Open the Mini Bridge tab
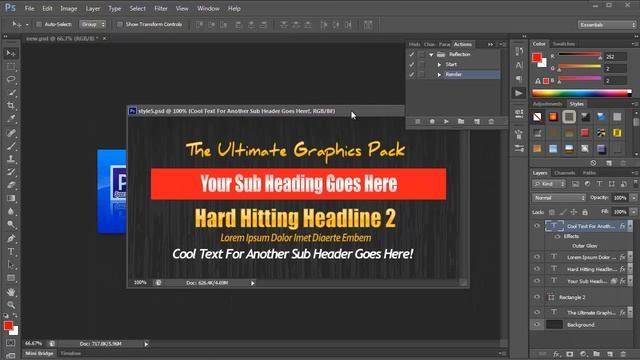 tap(40, 353)
